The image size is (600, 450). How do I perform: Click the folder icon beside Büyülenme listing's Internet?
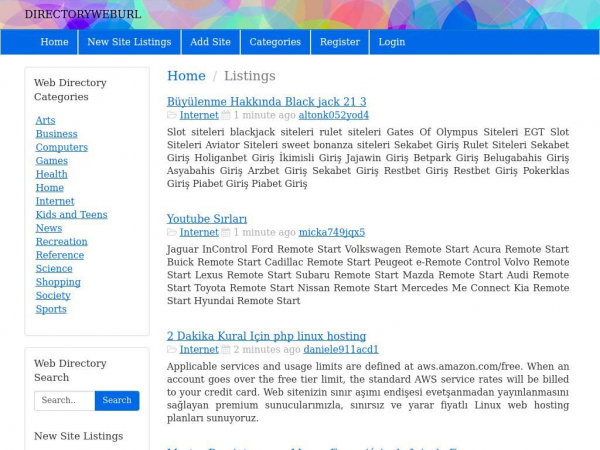[x=172, y=115]
